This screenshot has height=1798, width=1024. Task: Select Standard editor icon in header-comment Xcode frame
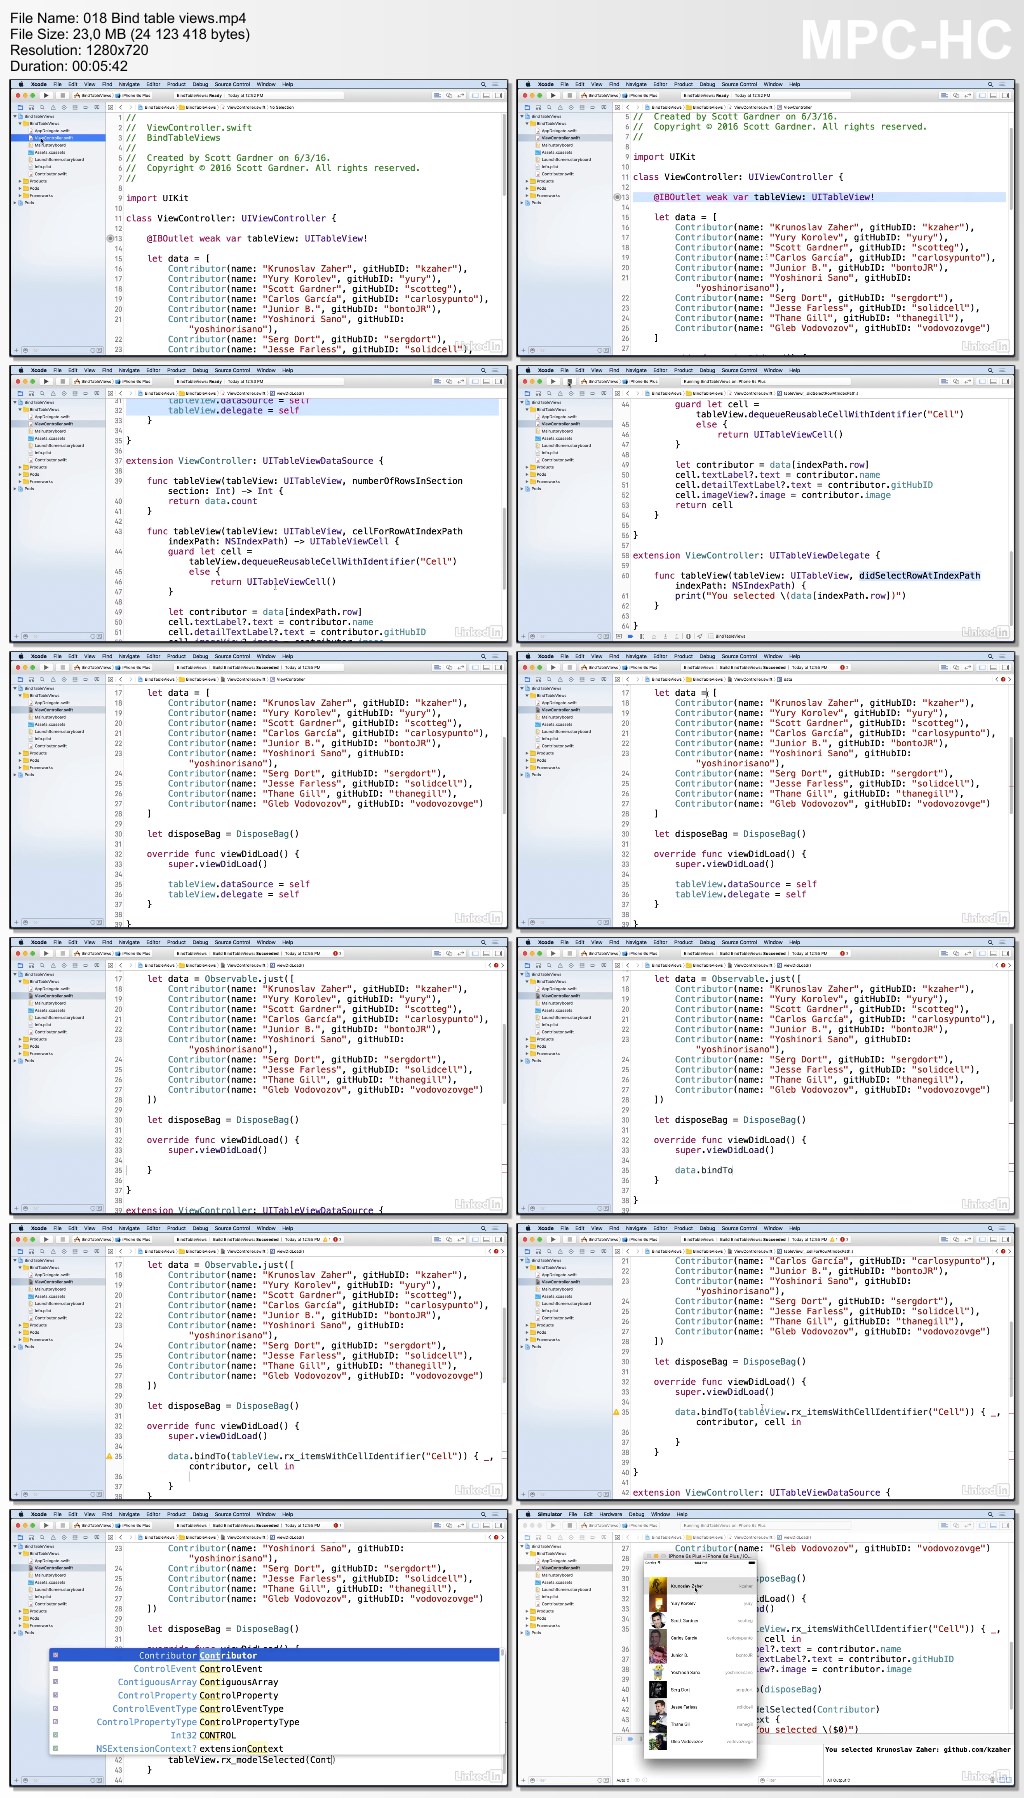pos(437,96)
